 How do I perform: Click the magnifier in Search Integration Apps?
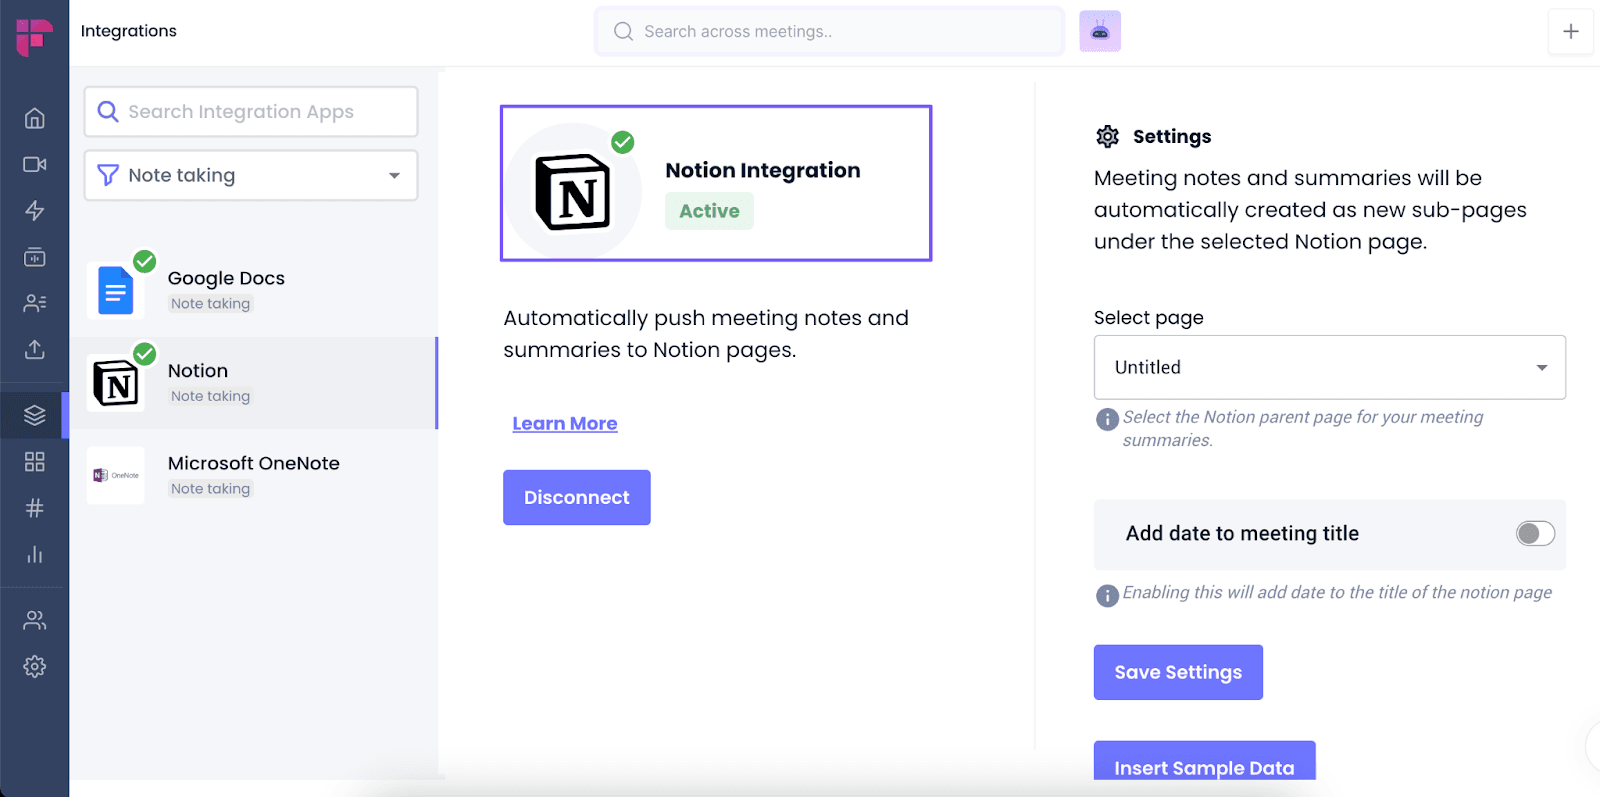(x=108, y=111)
